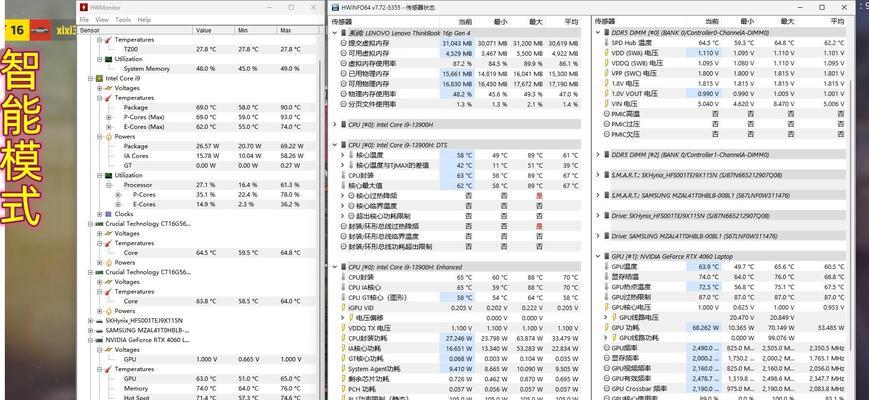This screenshot has width=869, height=400.
Task: Click the Intel Core i9 chip icon
Action: coord(99,79)
